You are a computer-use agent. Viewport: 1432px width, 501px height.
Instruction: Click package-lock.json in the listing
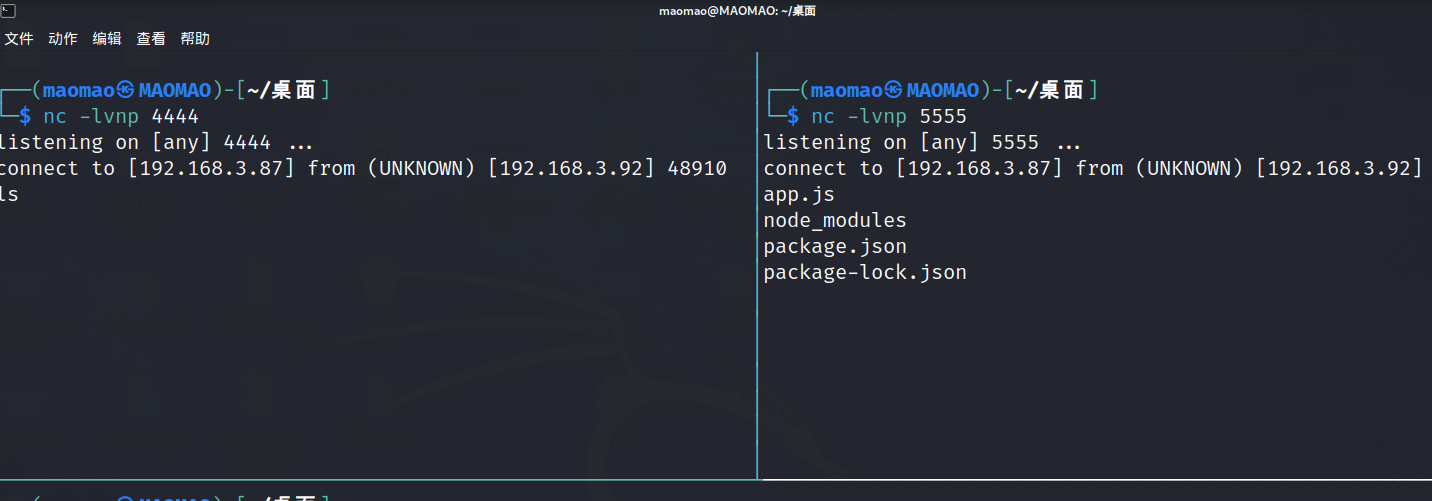865,273
